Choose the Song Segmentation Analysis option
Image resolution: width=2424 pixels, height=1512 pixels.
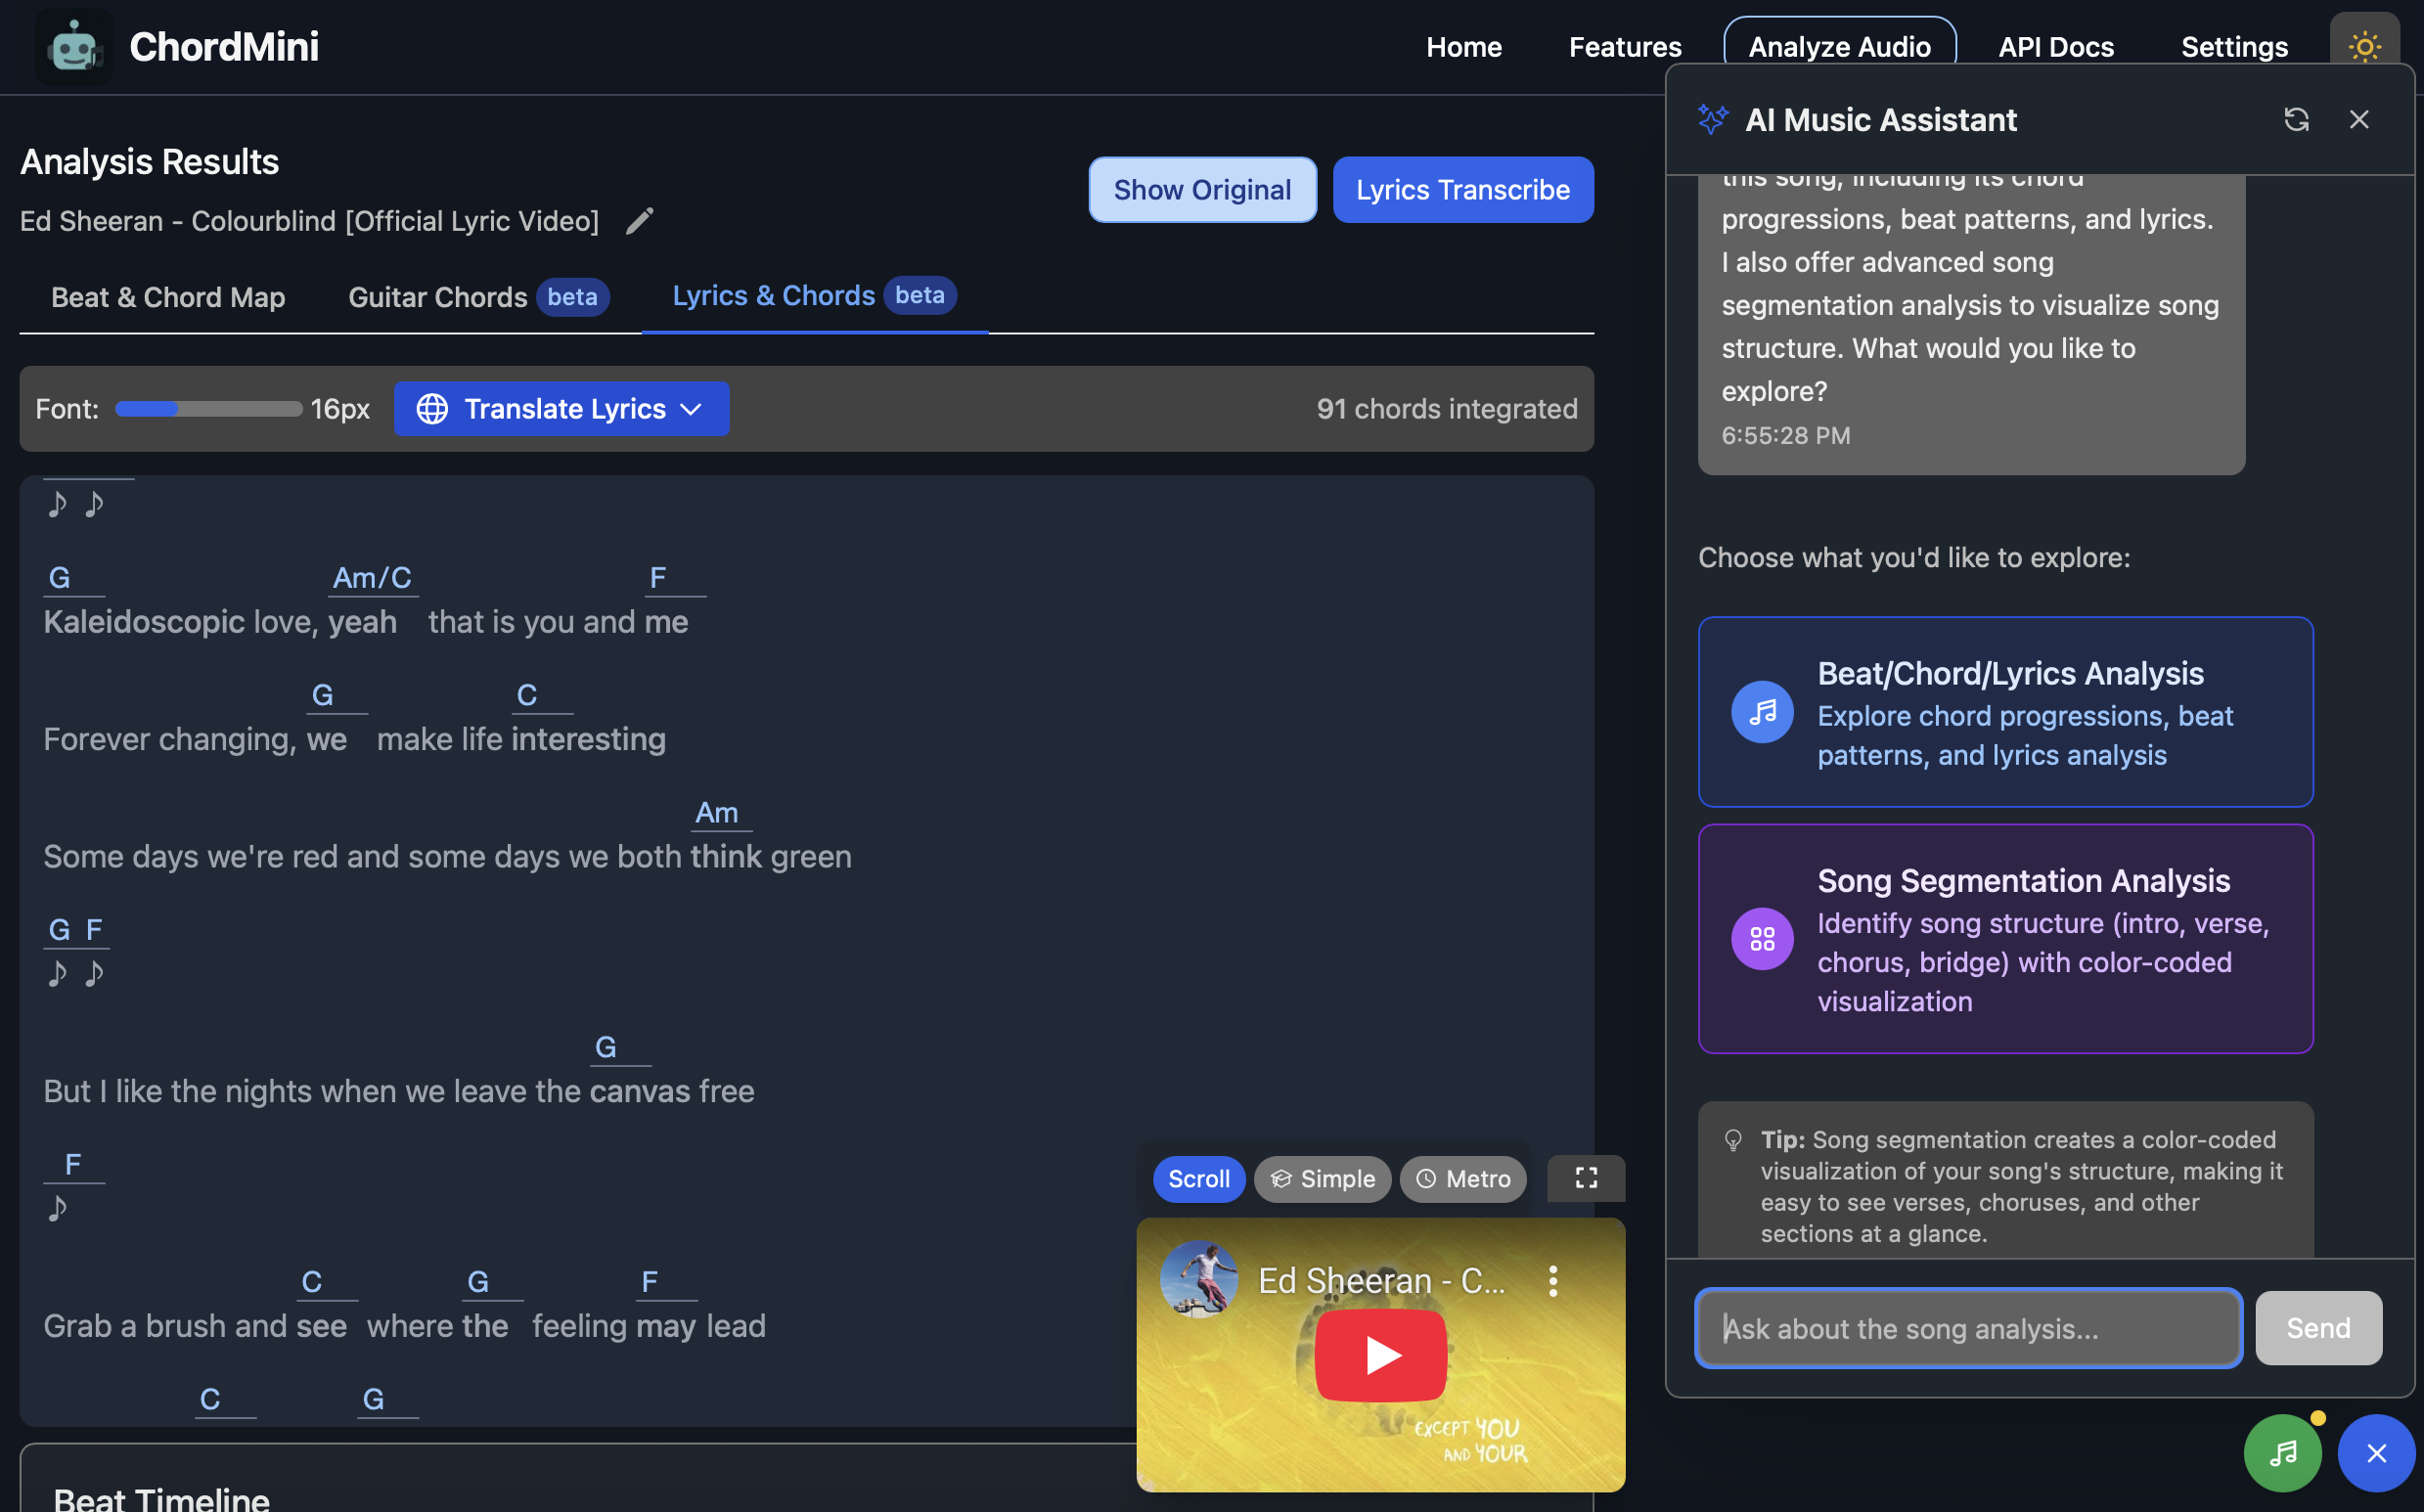pyautogui.click(x=2005, y=938)
